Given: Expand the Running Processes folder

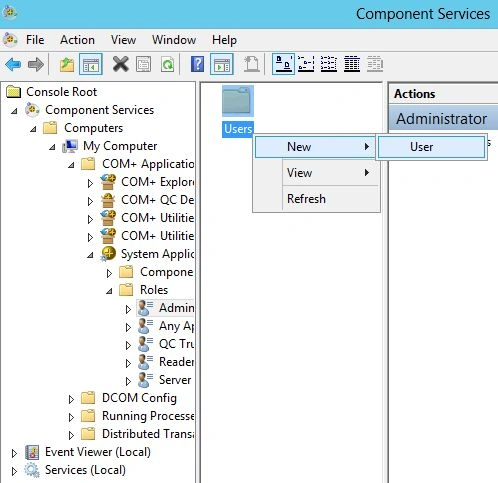Looking at the screenshot, I should [x=71, y=417].
